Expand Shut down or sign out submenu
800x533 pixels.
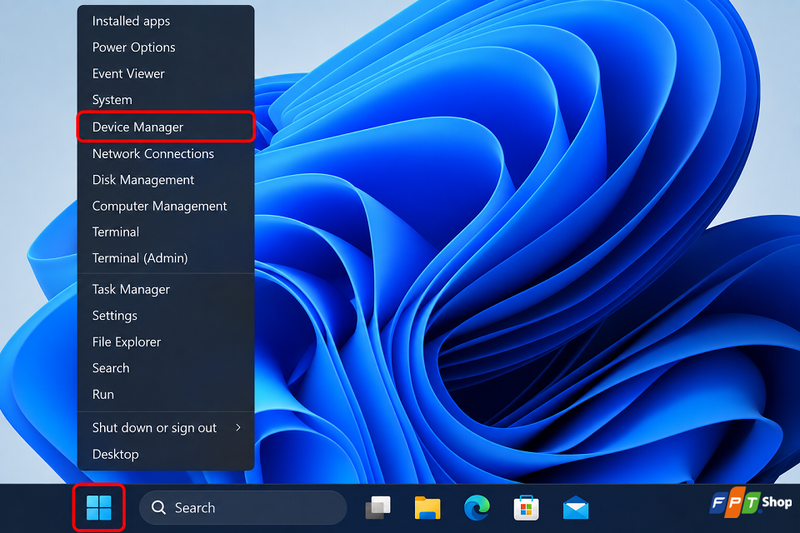[166, 427]
